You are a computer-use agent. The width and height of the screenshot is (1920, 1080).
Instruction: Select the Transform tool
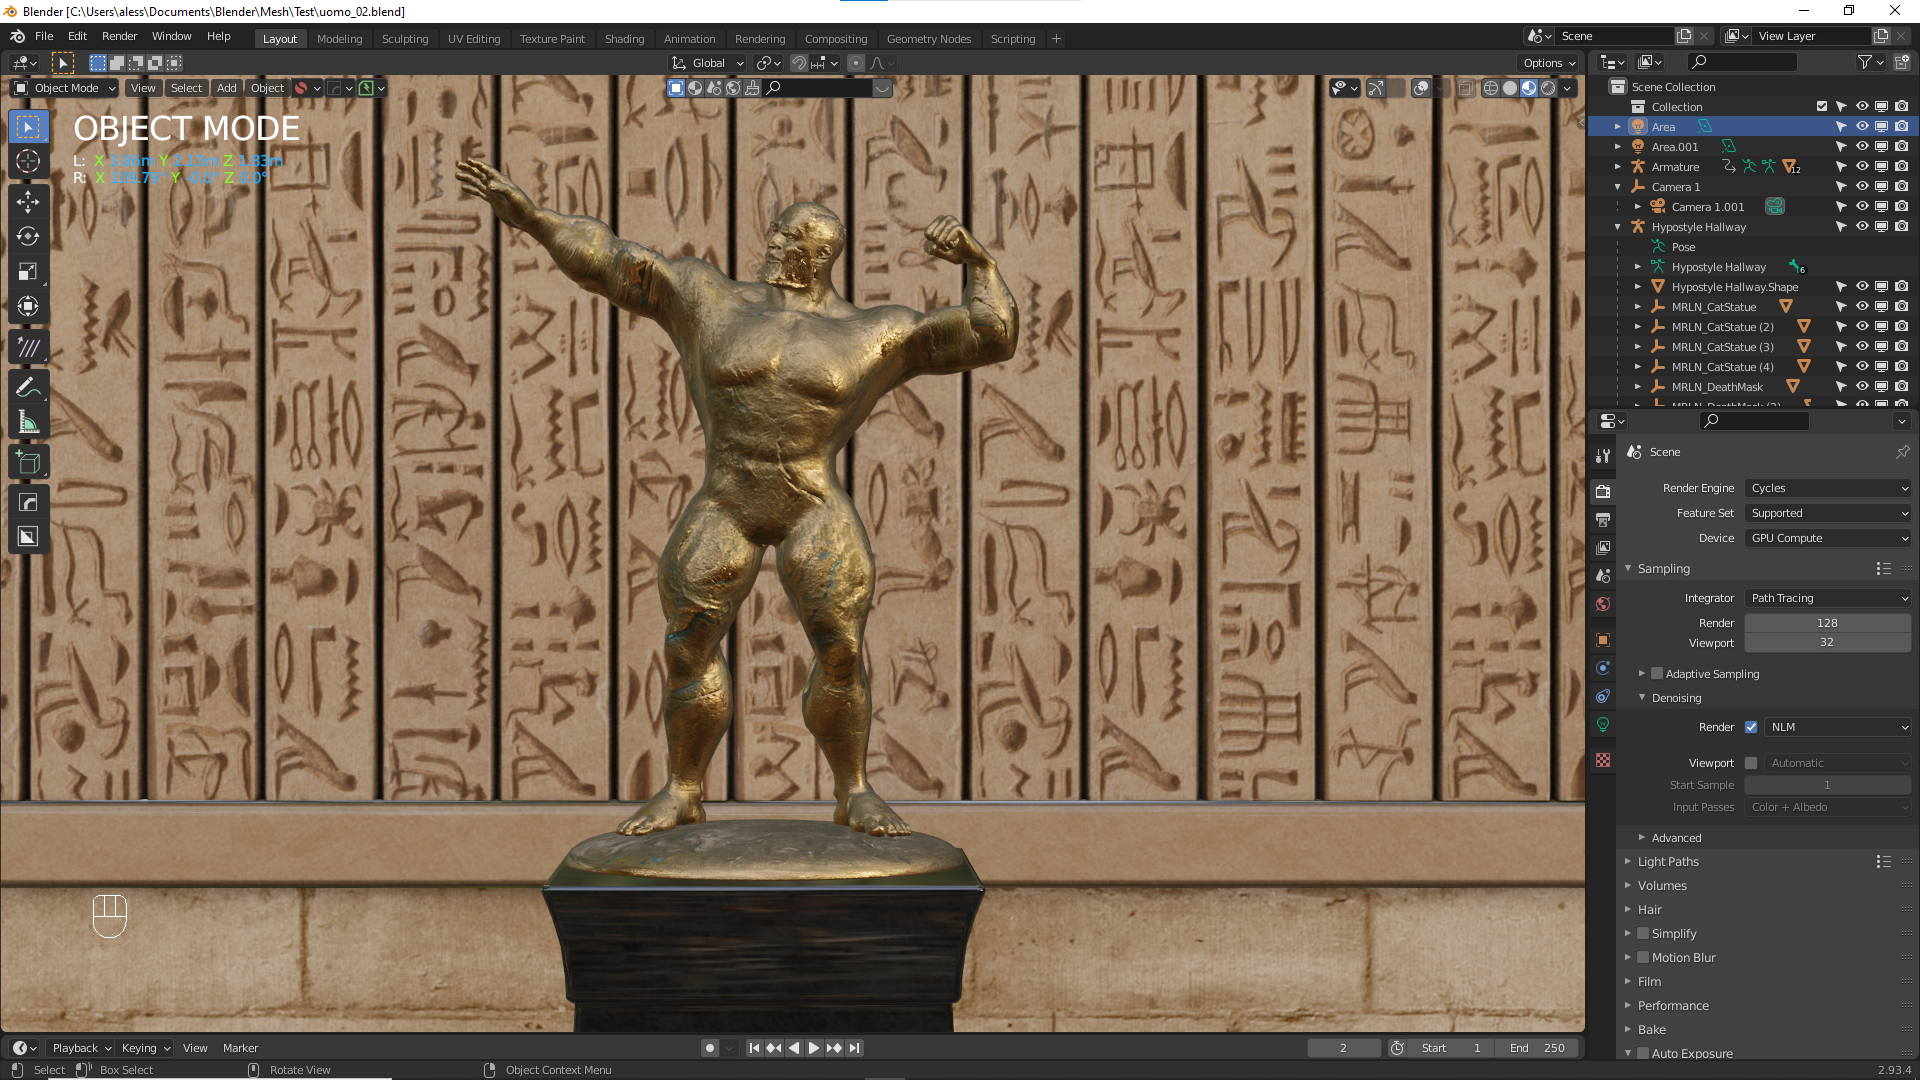28,307
